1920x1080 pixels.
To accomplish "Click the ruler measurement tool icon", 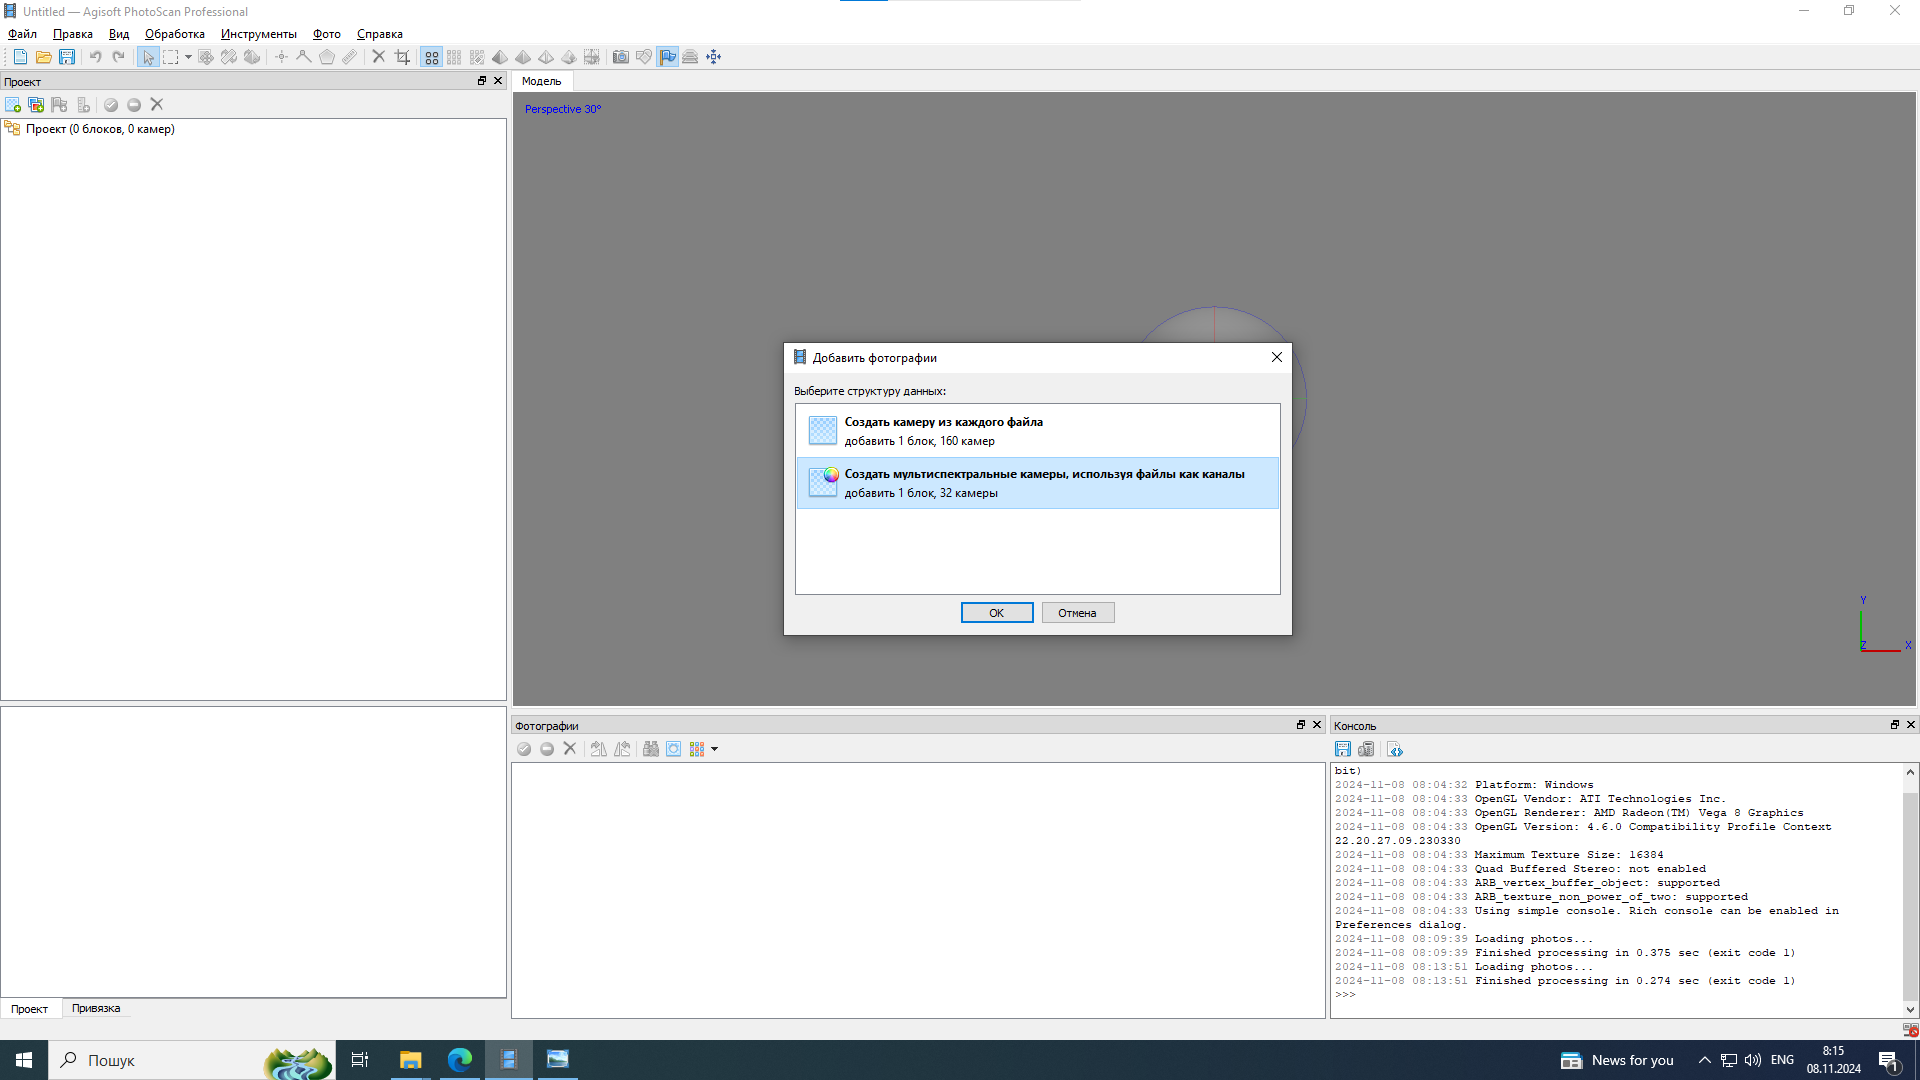I will click(x=349, y=57).
